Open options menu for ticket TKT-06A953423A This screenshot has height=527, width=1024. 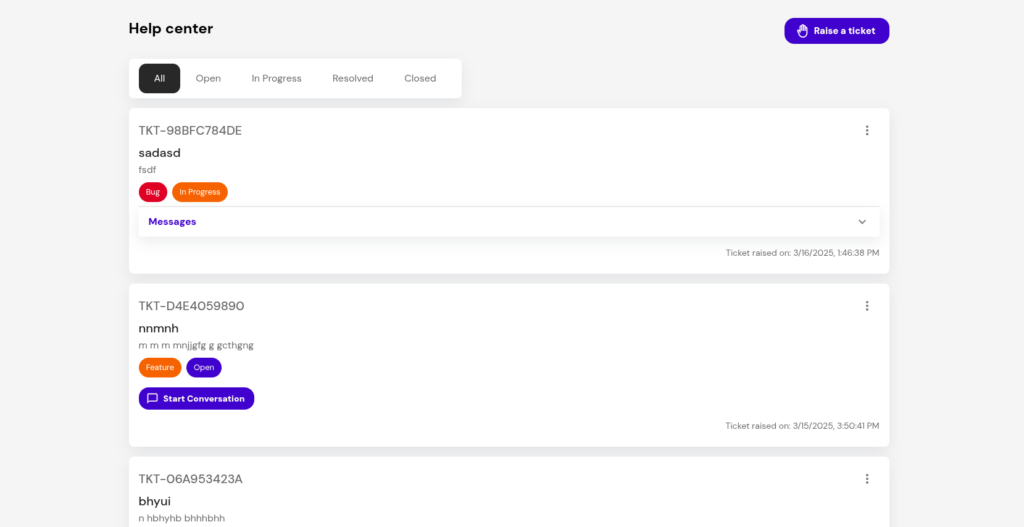(867, 479)
